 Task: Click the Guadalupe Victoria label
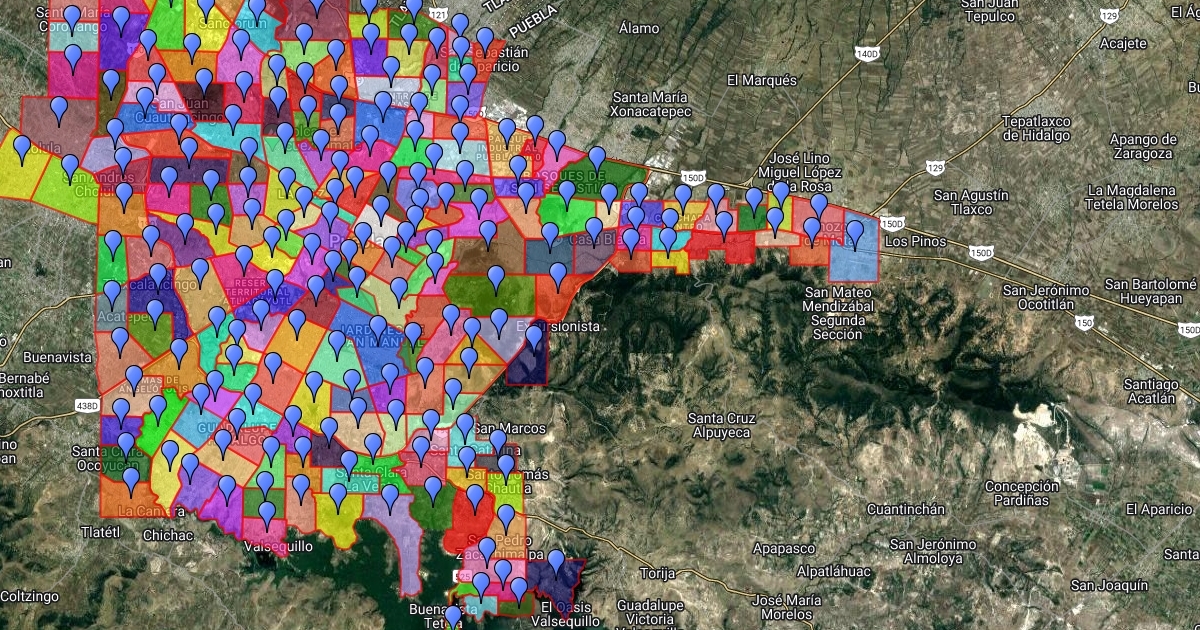650,613
